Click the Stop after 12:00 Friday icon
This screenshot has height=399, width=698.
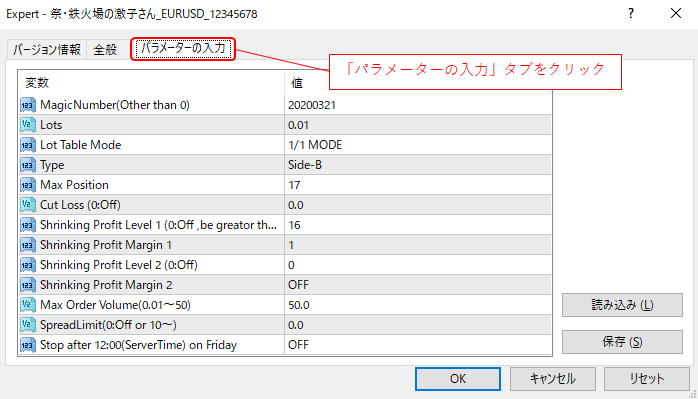[28, 345]
